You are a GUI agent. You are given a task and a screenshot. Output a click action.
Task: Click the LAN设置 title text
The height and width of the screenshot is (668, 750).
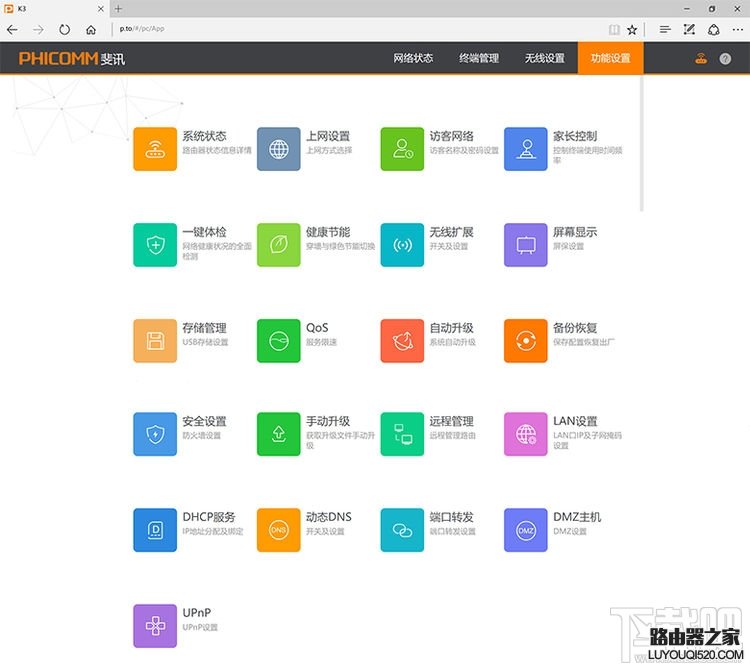(575, 421)
